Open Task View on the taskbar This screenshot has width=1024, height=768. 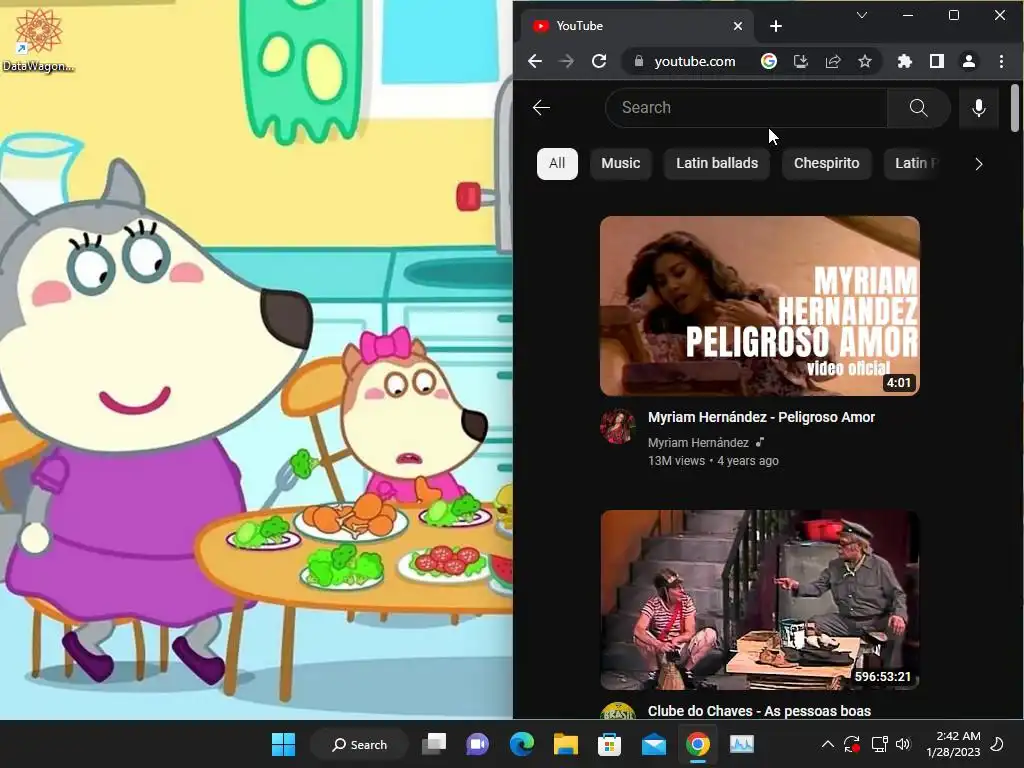[x=434, y=744]
